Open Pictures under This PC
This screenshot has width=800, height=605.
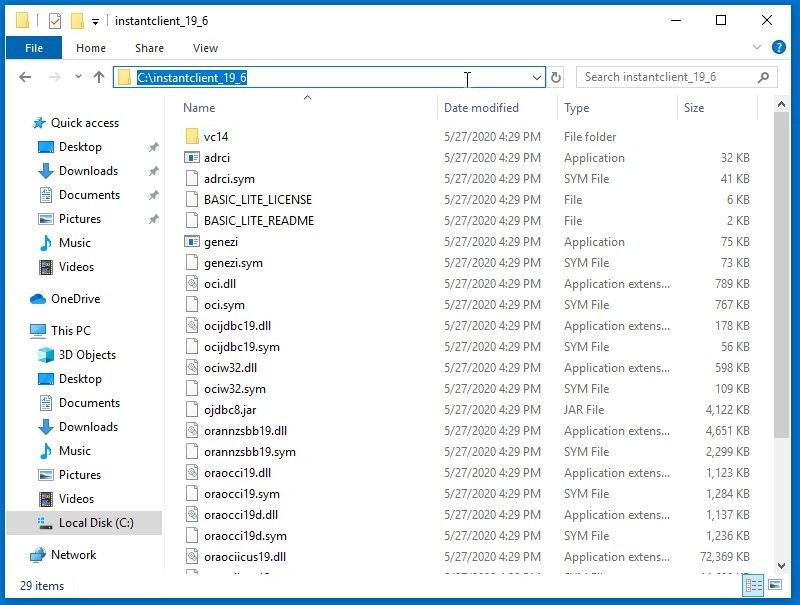click(x=70, y=474)
